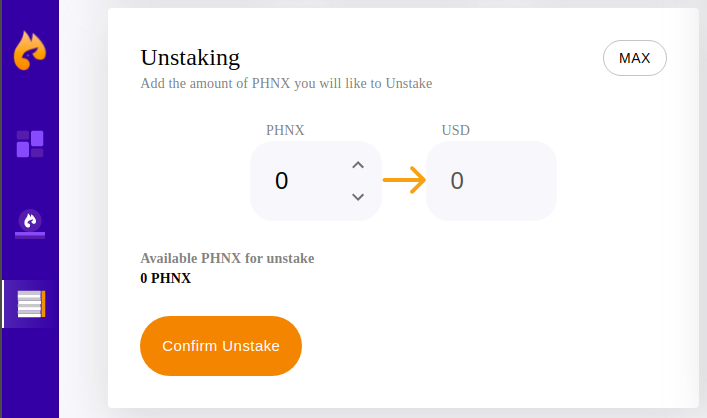Click the USD value field

tap(491, 181)
